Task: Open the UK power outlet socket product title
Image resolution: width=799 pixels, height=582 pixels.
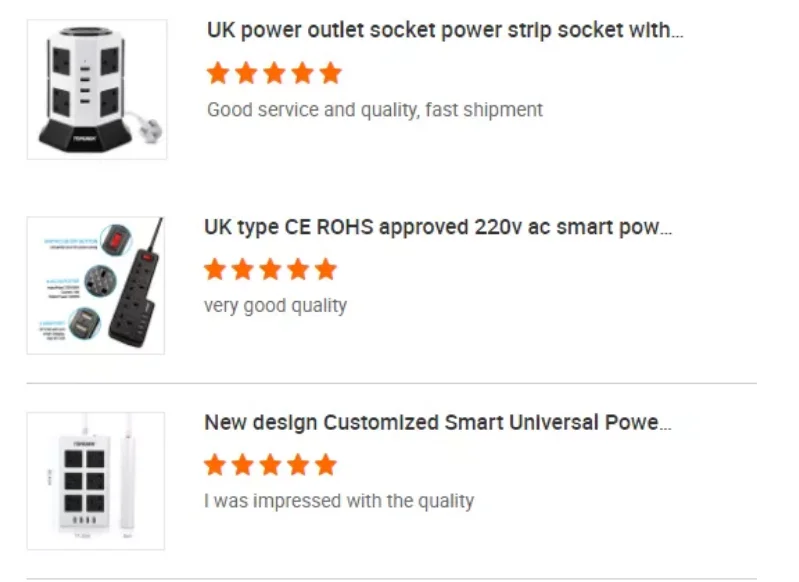Action: coord(445,30)
